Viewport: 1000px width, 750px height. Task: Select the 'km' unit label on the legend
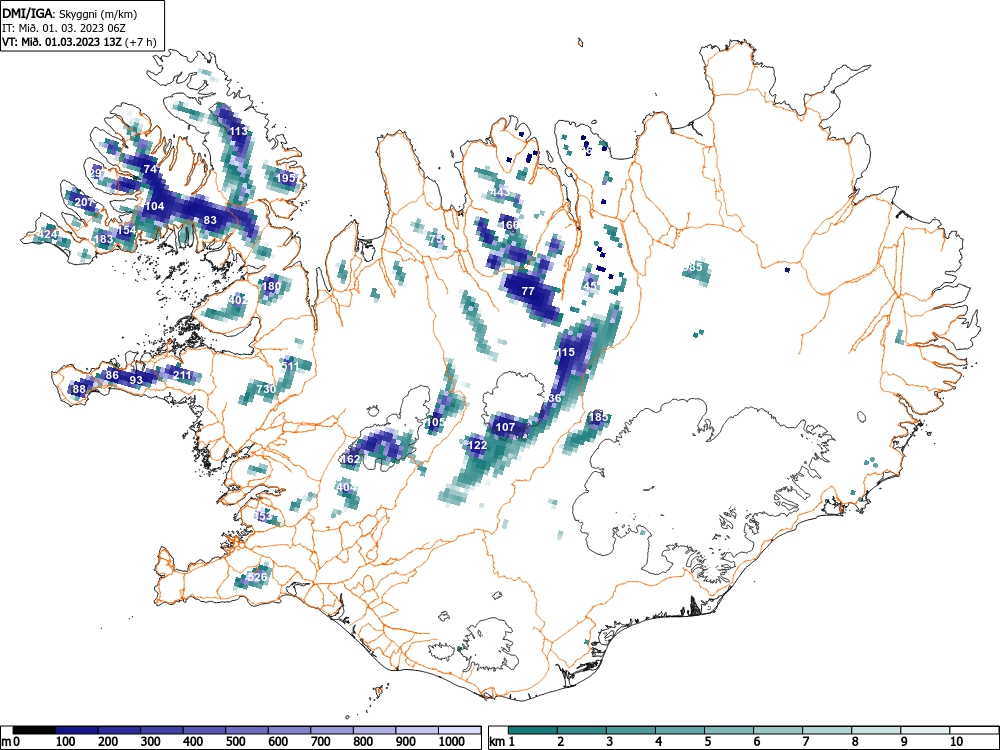click(497, 742)
